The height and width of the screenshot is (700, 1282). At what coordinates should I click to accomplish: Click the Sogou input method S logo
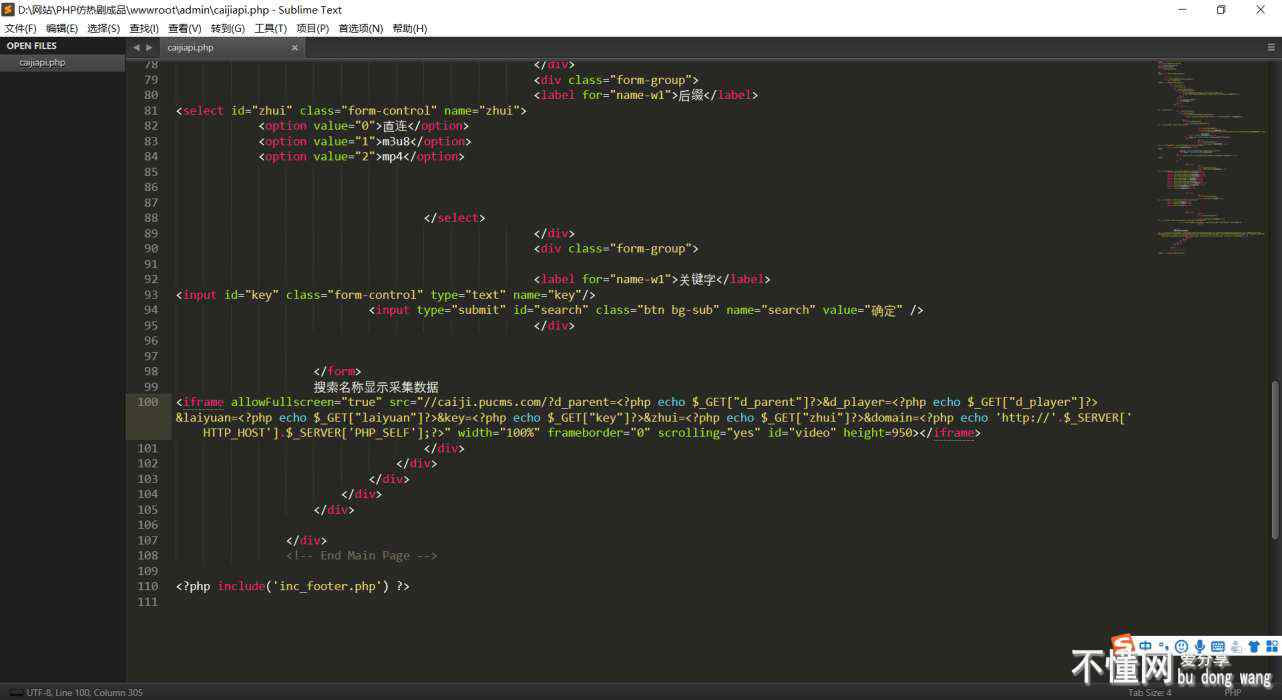(1124, 645)
